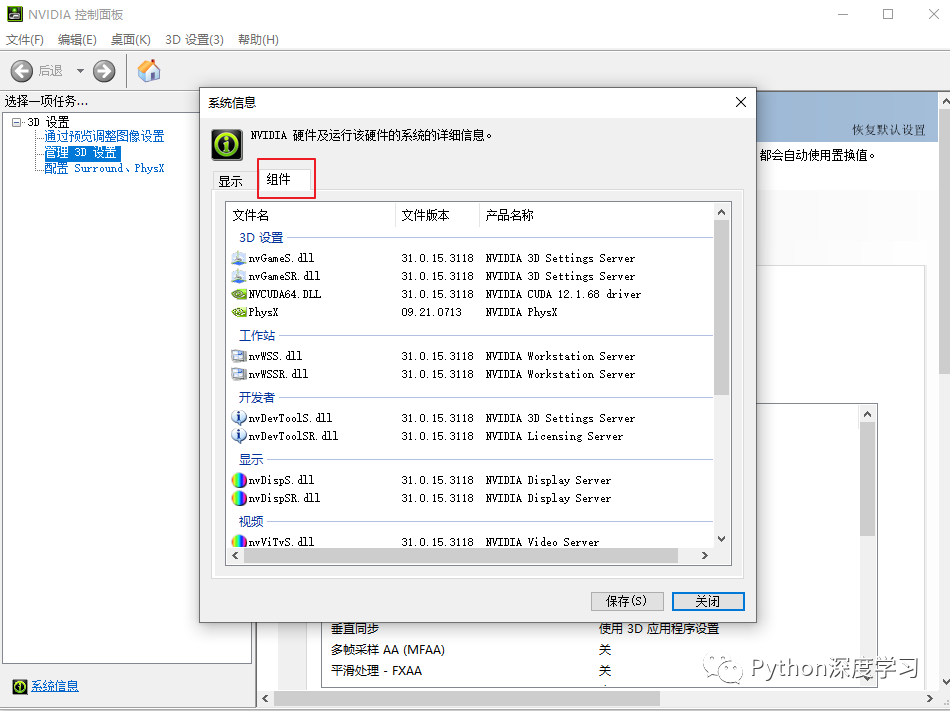Image resolution: width=950 pixels, height=711 pixels.
Task: Switch to the 组件 tab
Action: click(284, 179)
